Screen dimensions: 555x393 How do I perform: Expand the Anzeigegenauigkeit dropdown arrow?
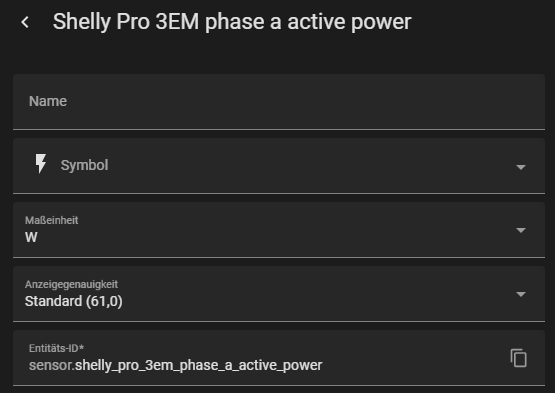pos(521,294)
